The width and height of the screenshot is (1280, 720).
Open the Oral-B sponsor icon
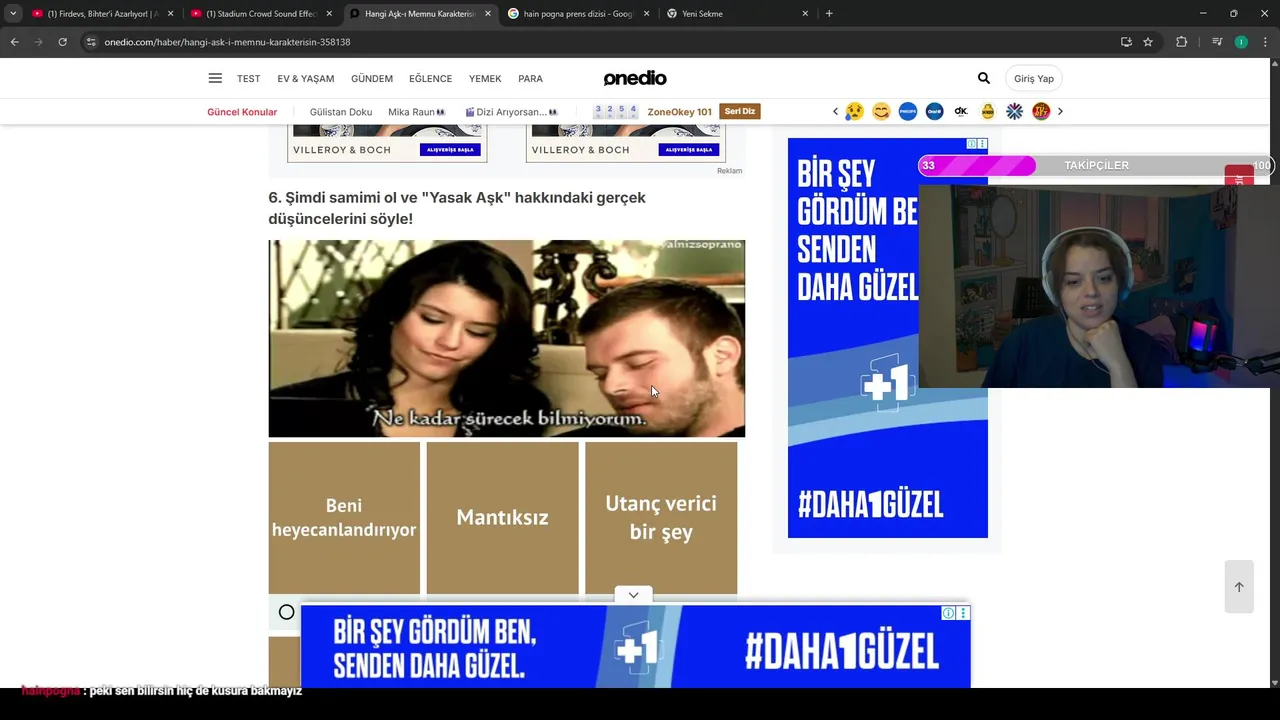(x=934, y=111)
